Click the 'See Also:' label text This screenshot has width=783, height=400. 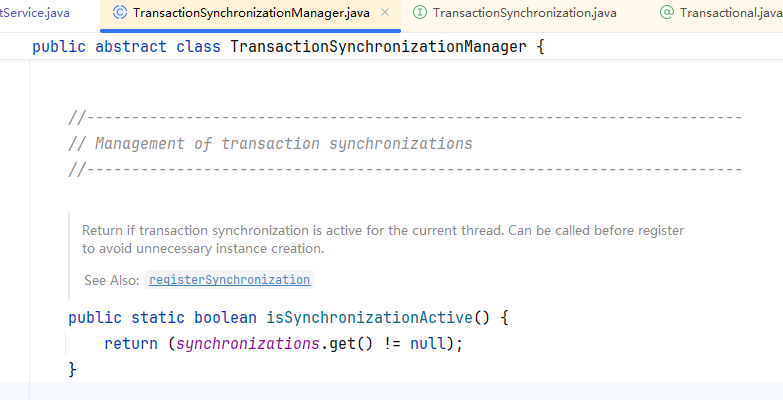111,280
